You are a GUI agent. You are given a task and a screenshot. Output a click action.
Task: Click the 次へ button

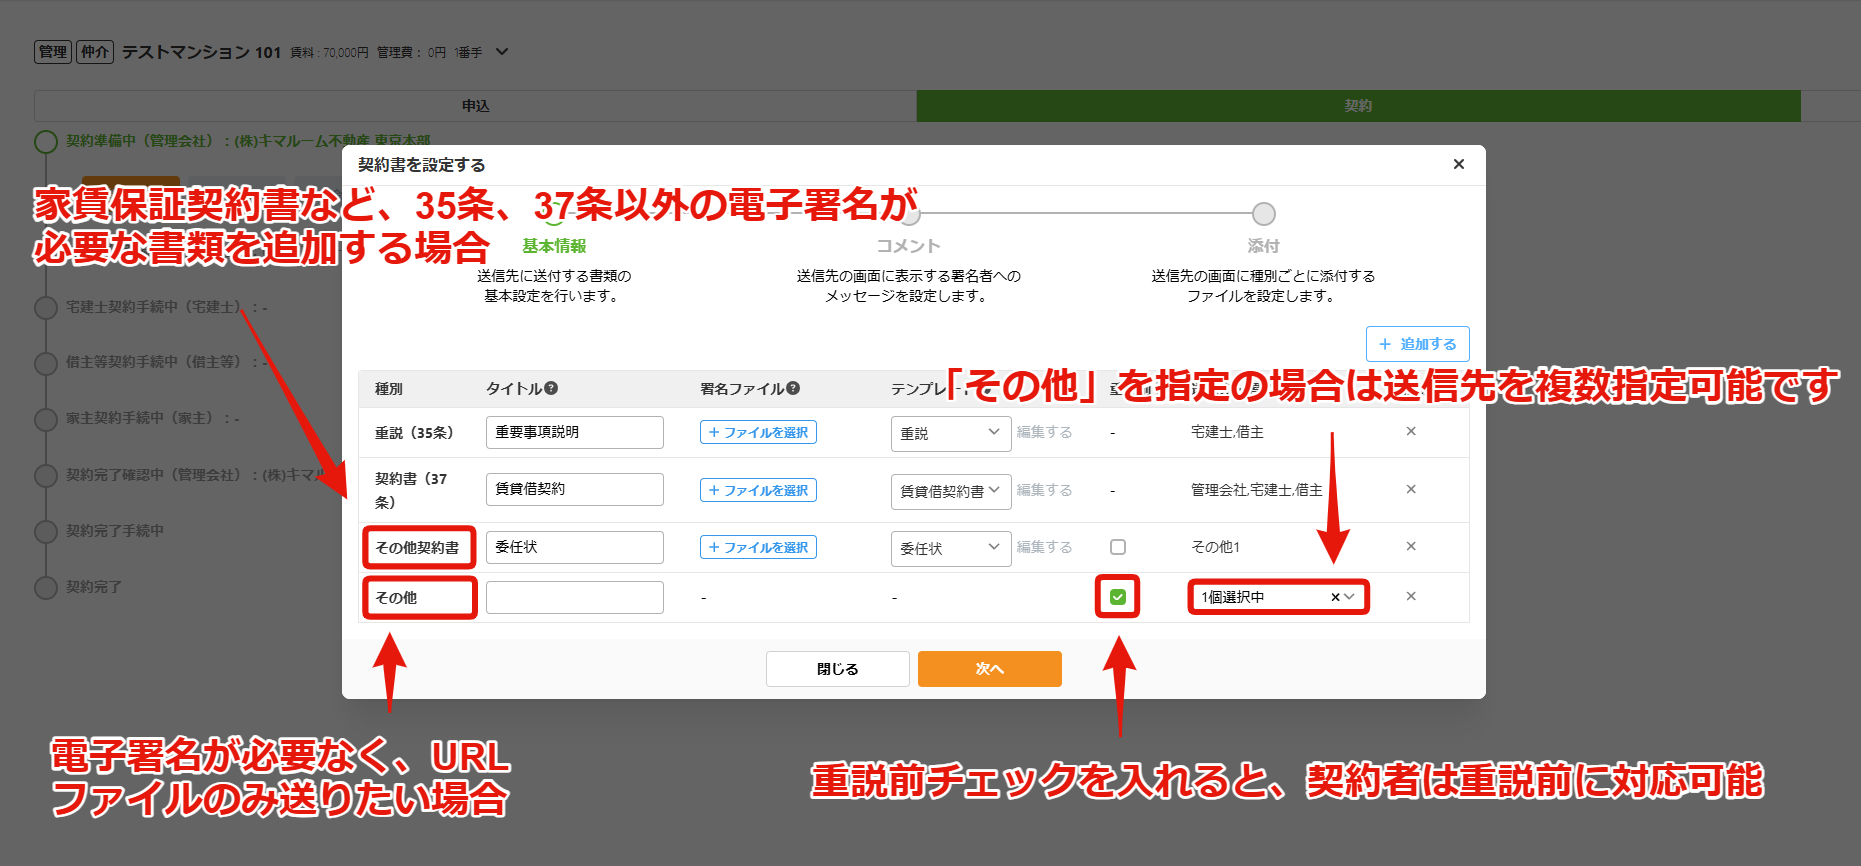click(990, 669)
